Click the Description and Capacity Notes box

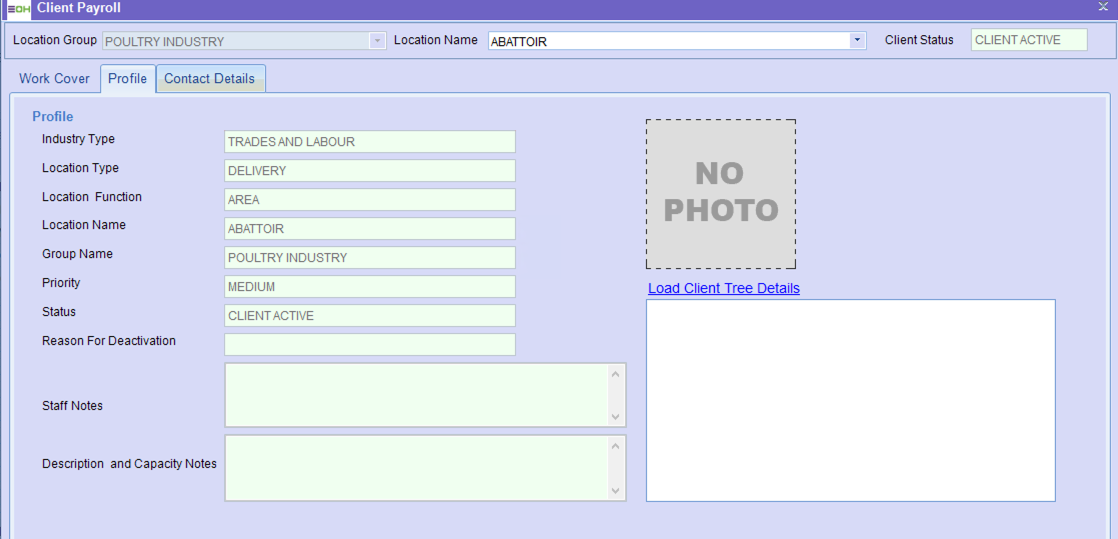[x=415, y=467]
